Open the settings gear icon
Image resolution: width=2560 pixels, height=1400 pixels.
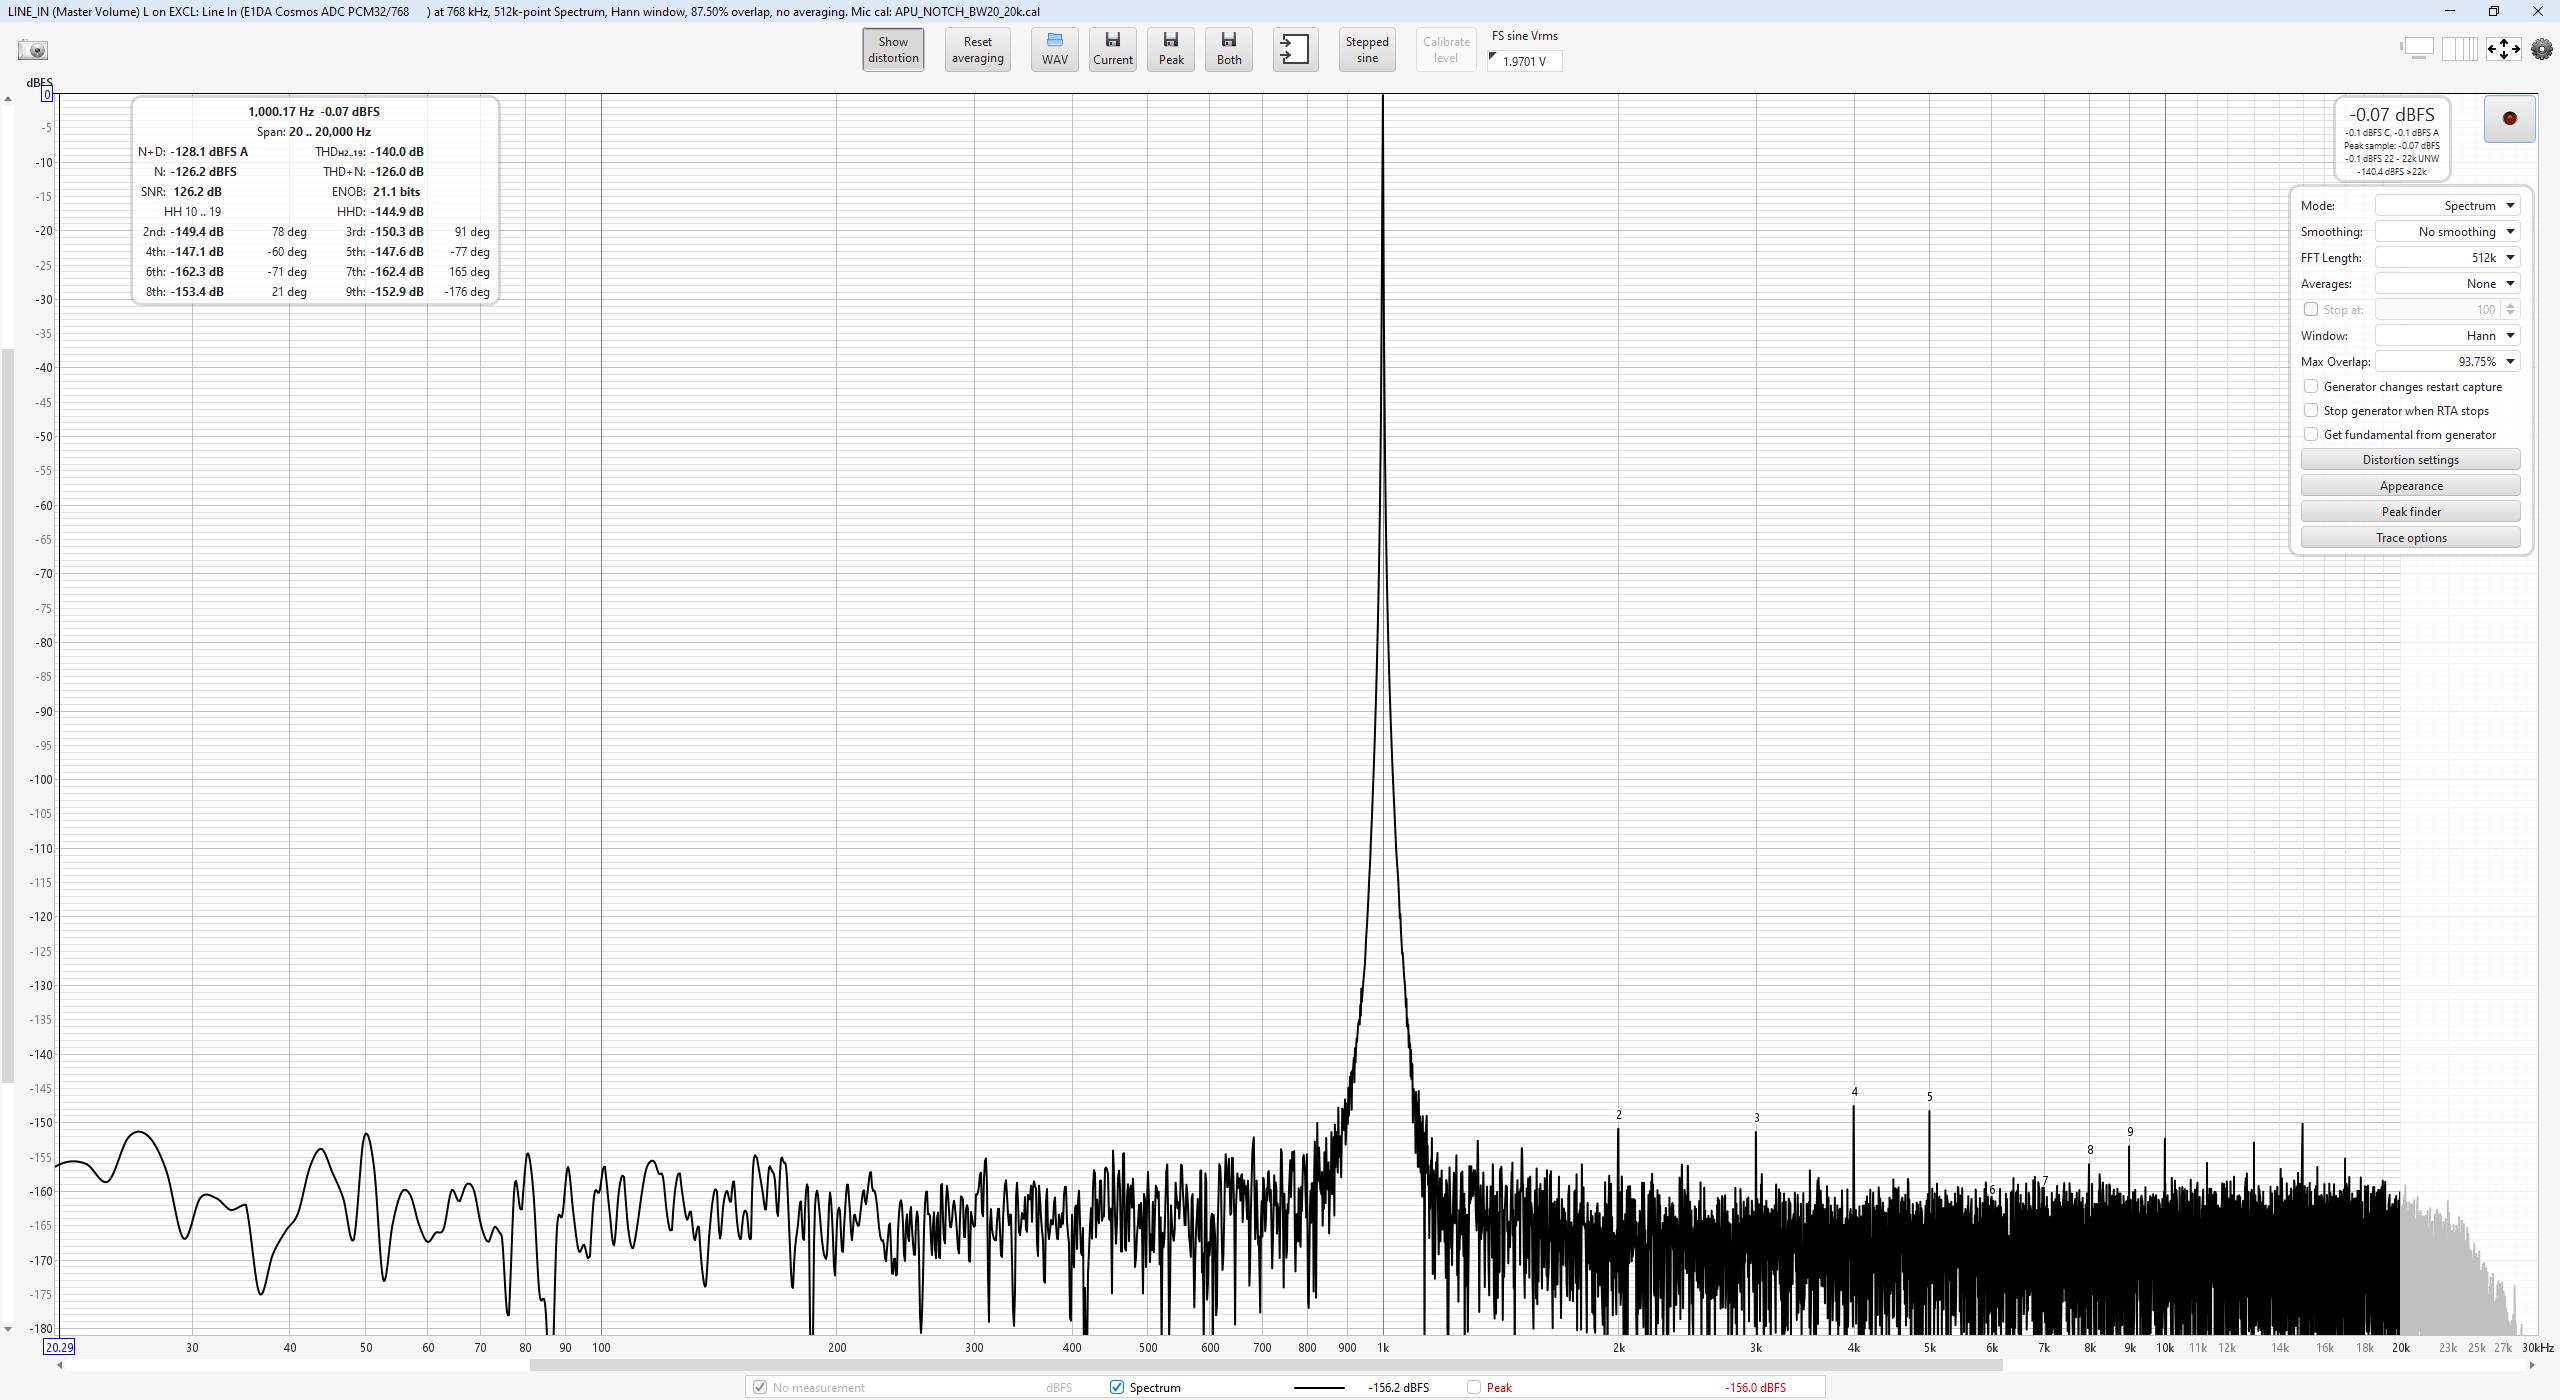click(2541, 48)
